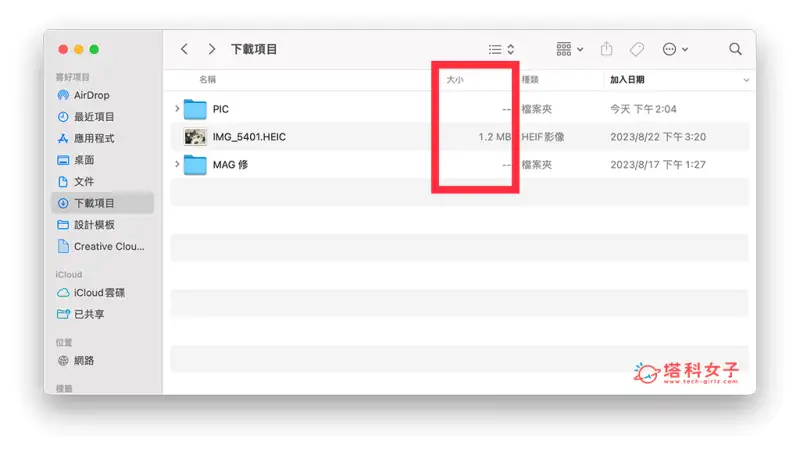The image size is (800, 452).
Task: Go forward with the right chevron
Action: [x=212, y=49]
